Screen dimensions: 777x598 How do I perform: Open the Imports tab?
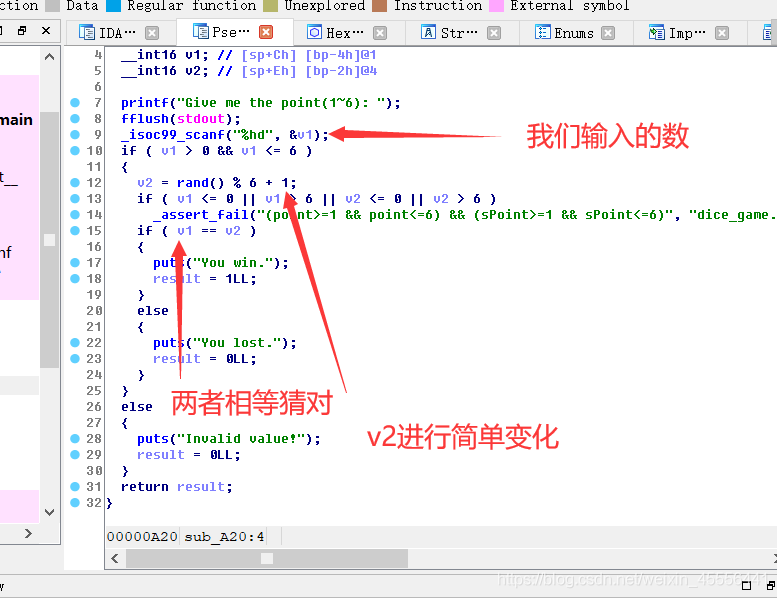pos(677,33)
